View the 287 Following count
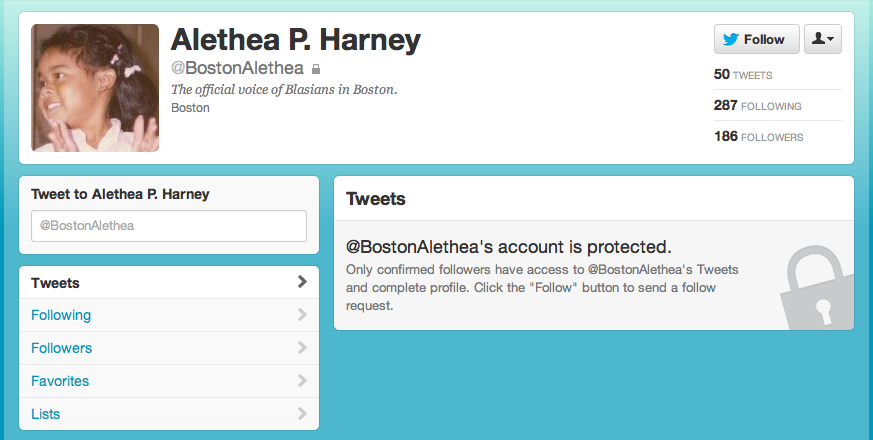Image resolution: width=873 pixels, height=440 pixels. pos(757,105)
